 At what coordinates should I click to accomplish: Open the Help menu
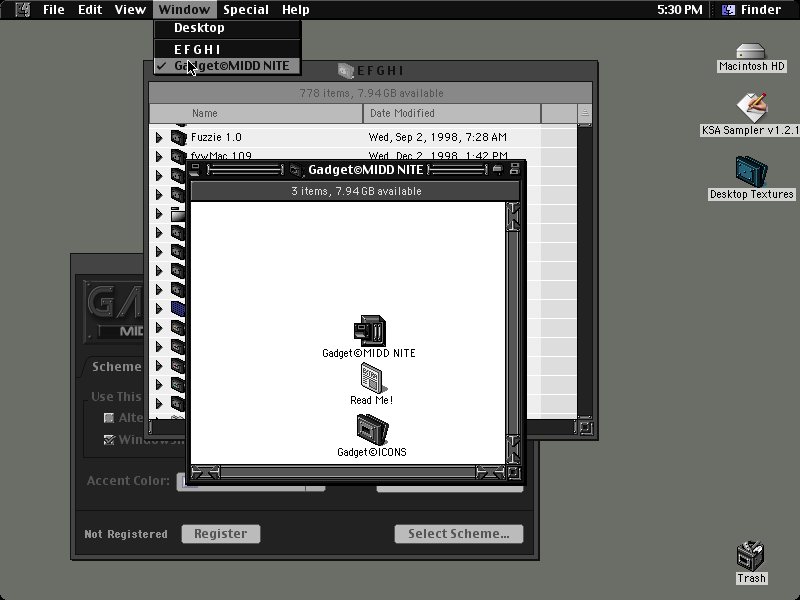pyautogui.click(x=295, y=10)
